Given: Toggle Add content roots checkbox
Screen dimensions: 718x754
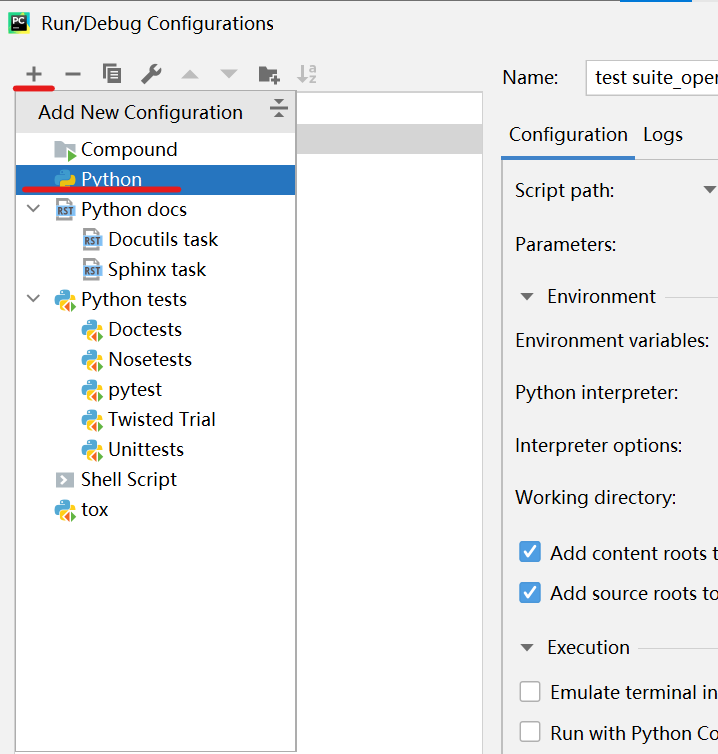Looking at the screenshot, I should 530,553.
